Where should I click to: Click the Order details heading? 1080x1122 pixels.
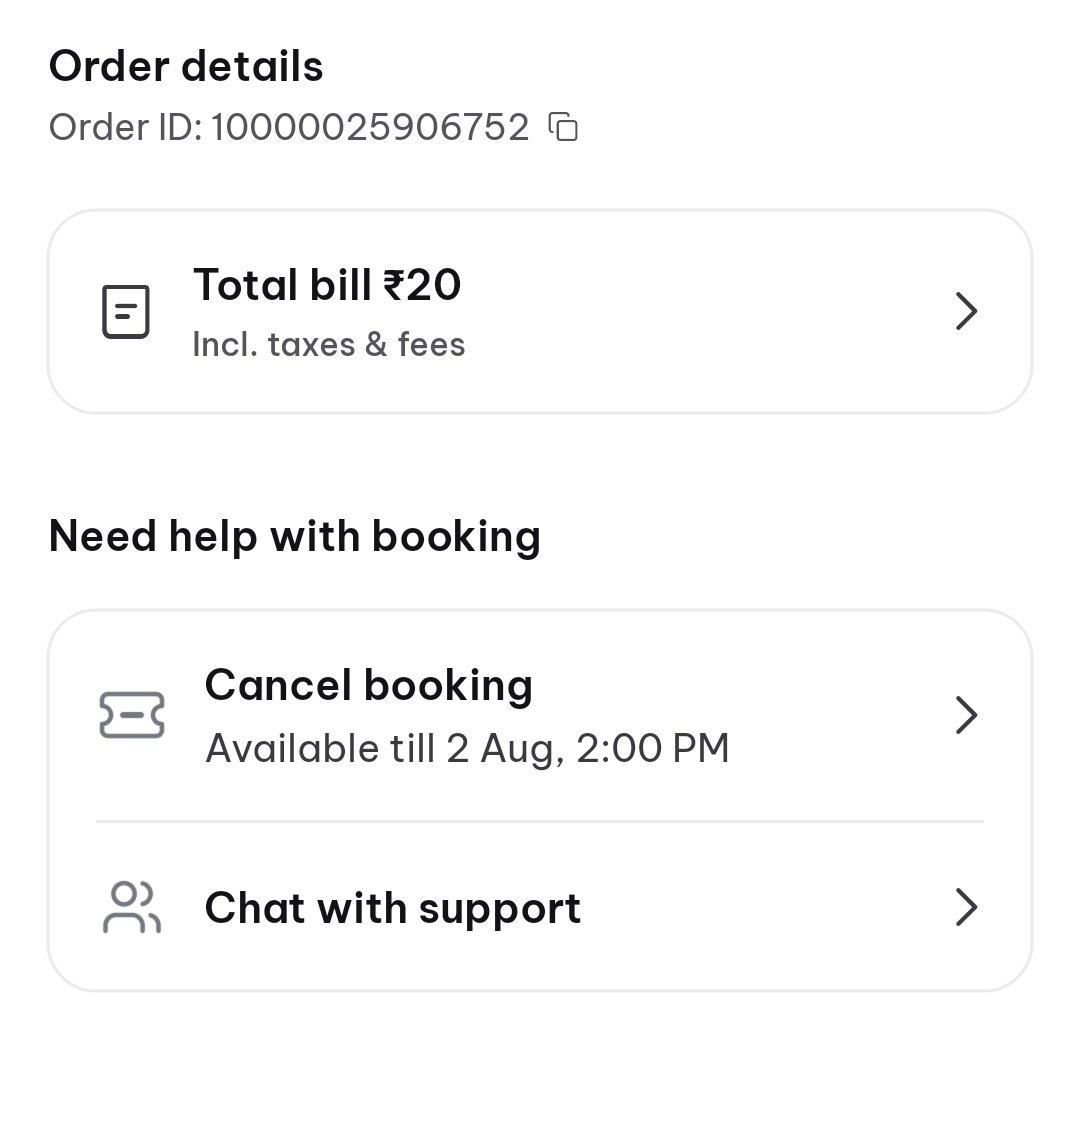[x=186, y=67]
